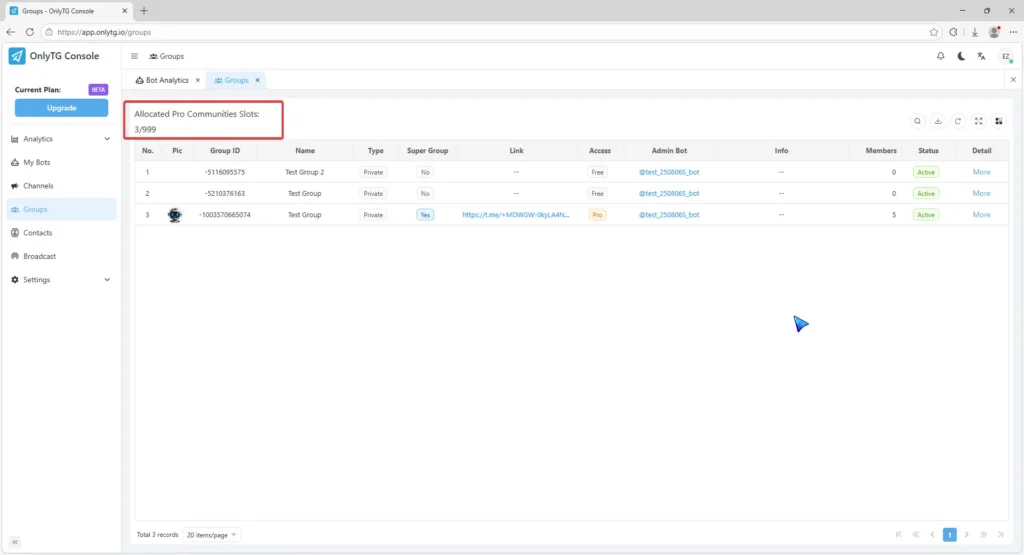Click the download export icon
Viewport: 1024px width, 555px height.
coord(938,121)
